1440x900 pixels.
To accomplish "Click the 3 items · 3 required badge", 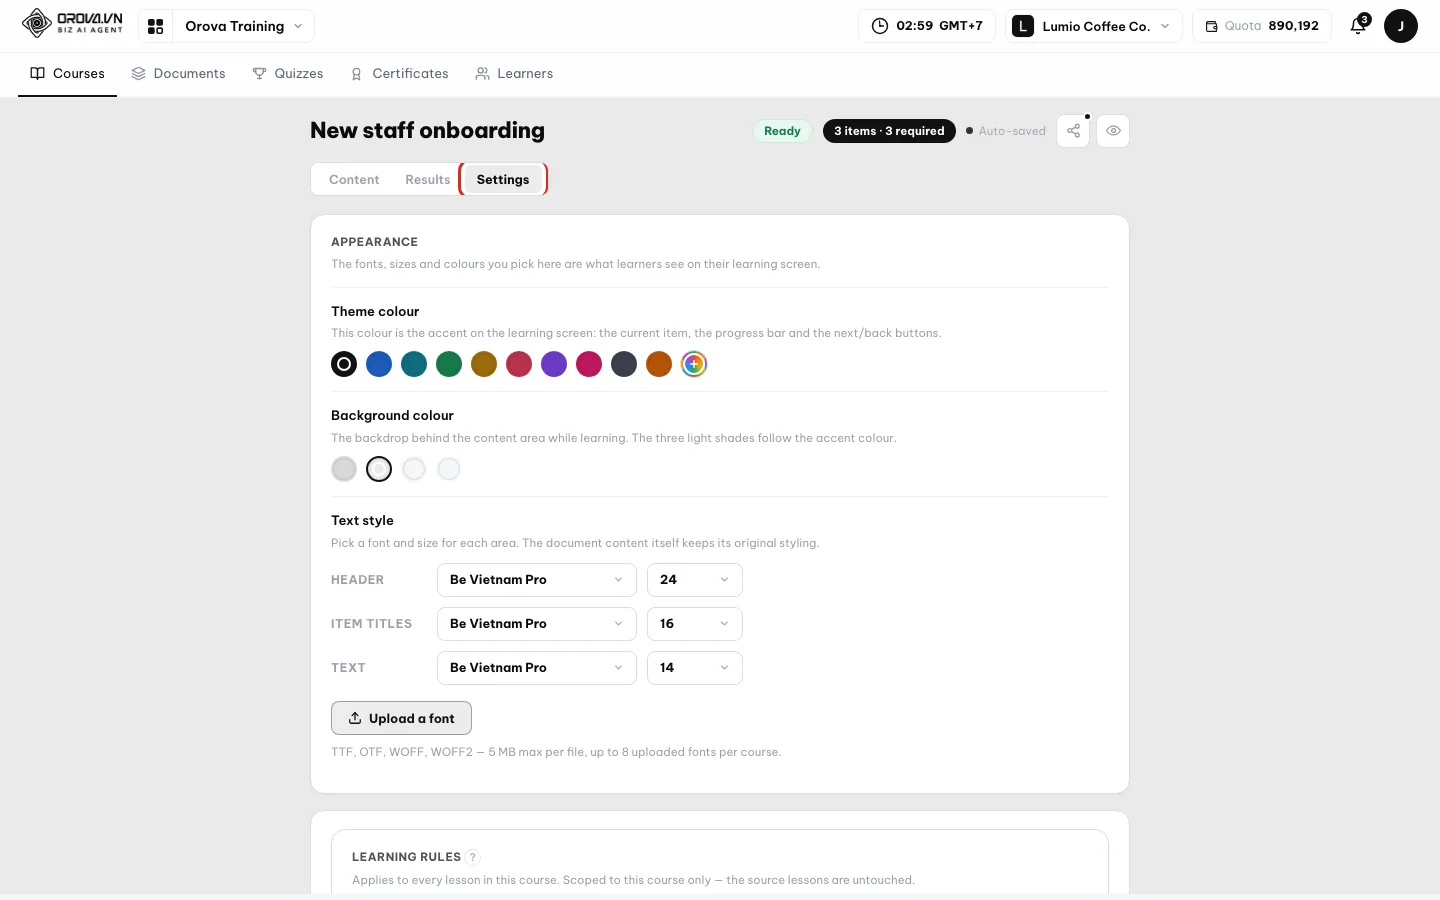I will point(889,131).
